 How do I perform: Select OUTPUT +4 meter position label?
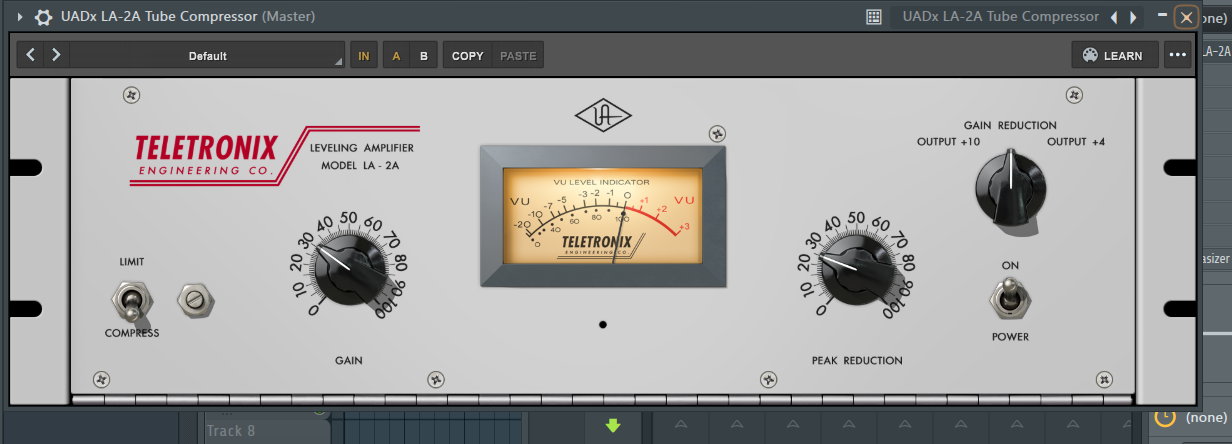click(x=1076, y=142)
